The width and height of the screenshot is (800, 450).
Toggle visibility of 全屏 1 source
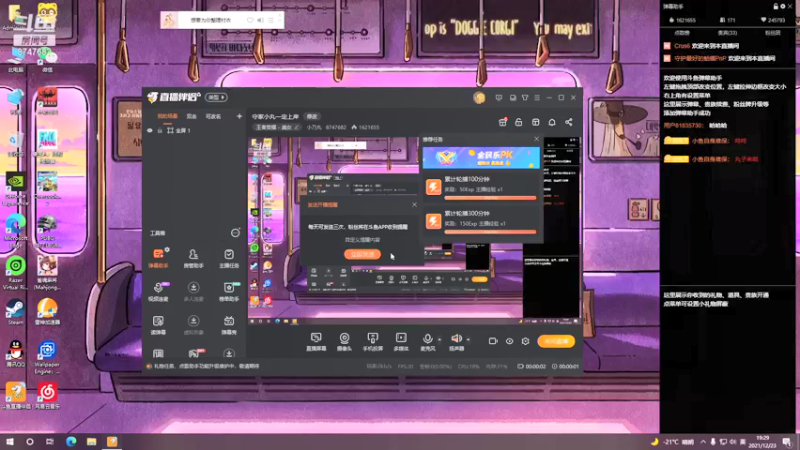point(150,131)
